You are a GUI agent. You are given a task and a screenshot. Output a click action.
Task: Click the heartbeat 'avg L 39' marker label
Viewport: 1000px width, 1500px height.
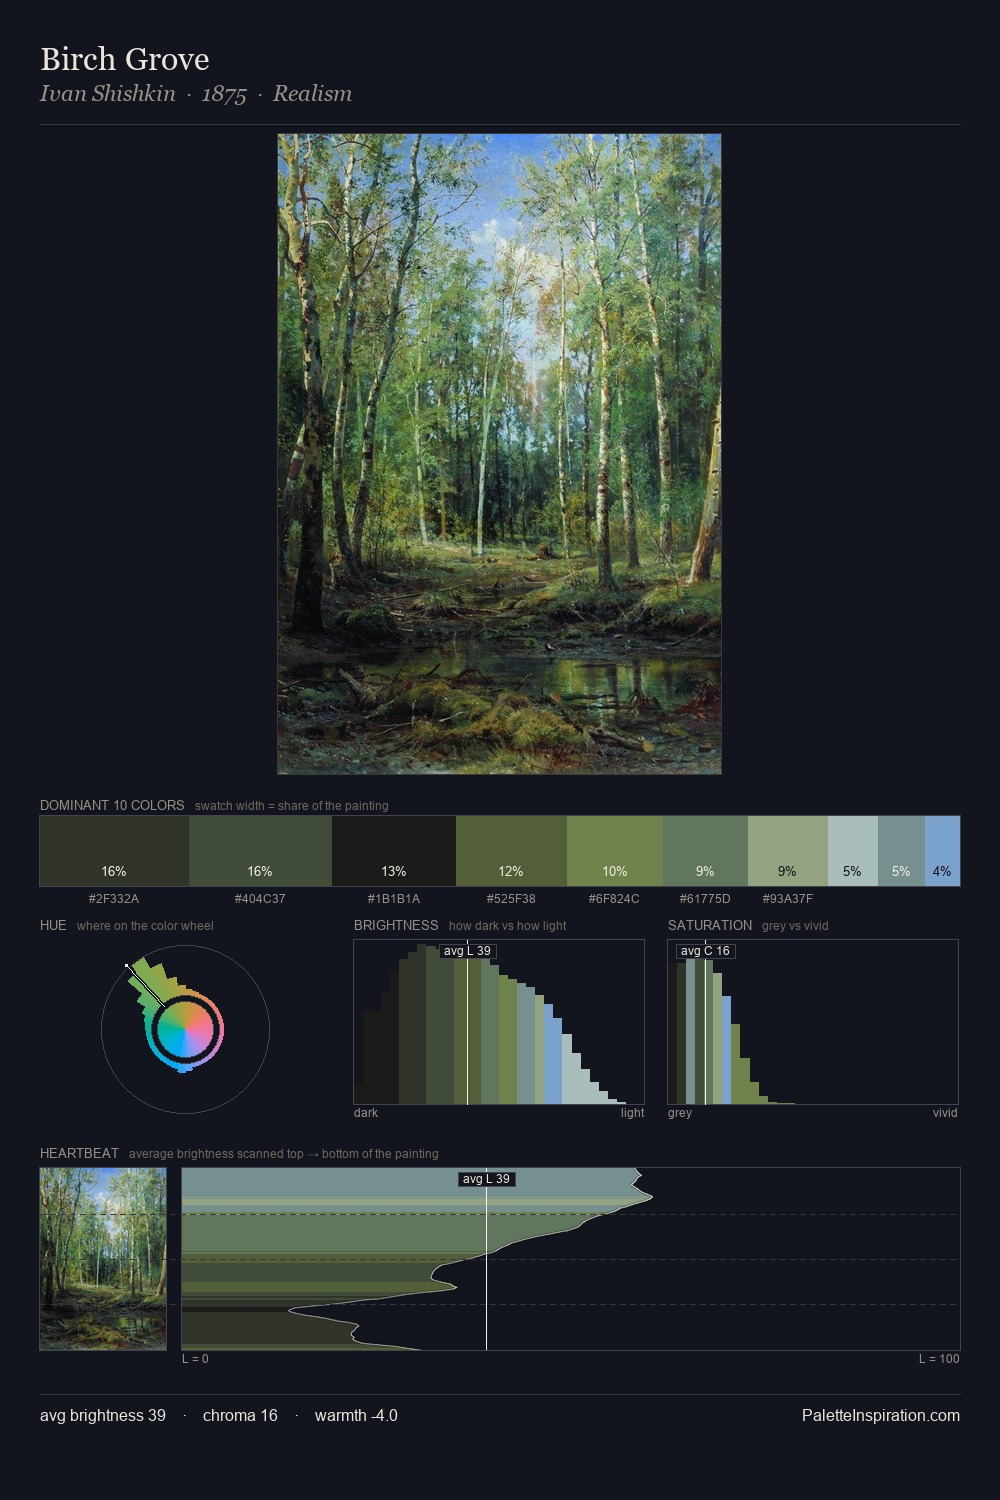487,1179
